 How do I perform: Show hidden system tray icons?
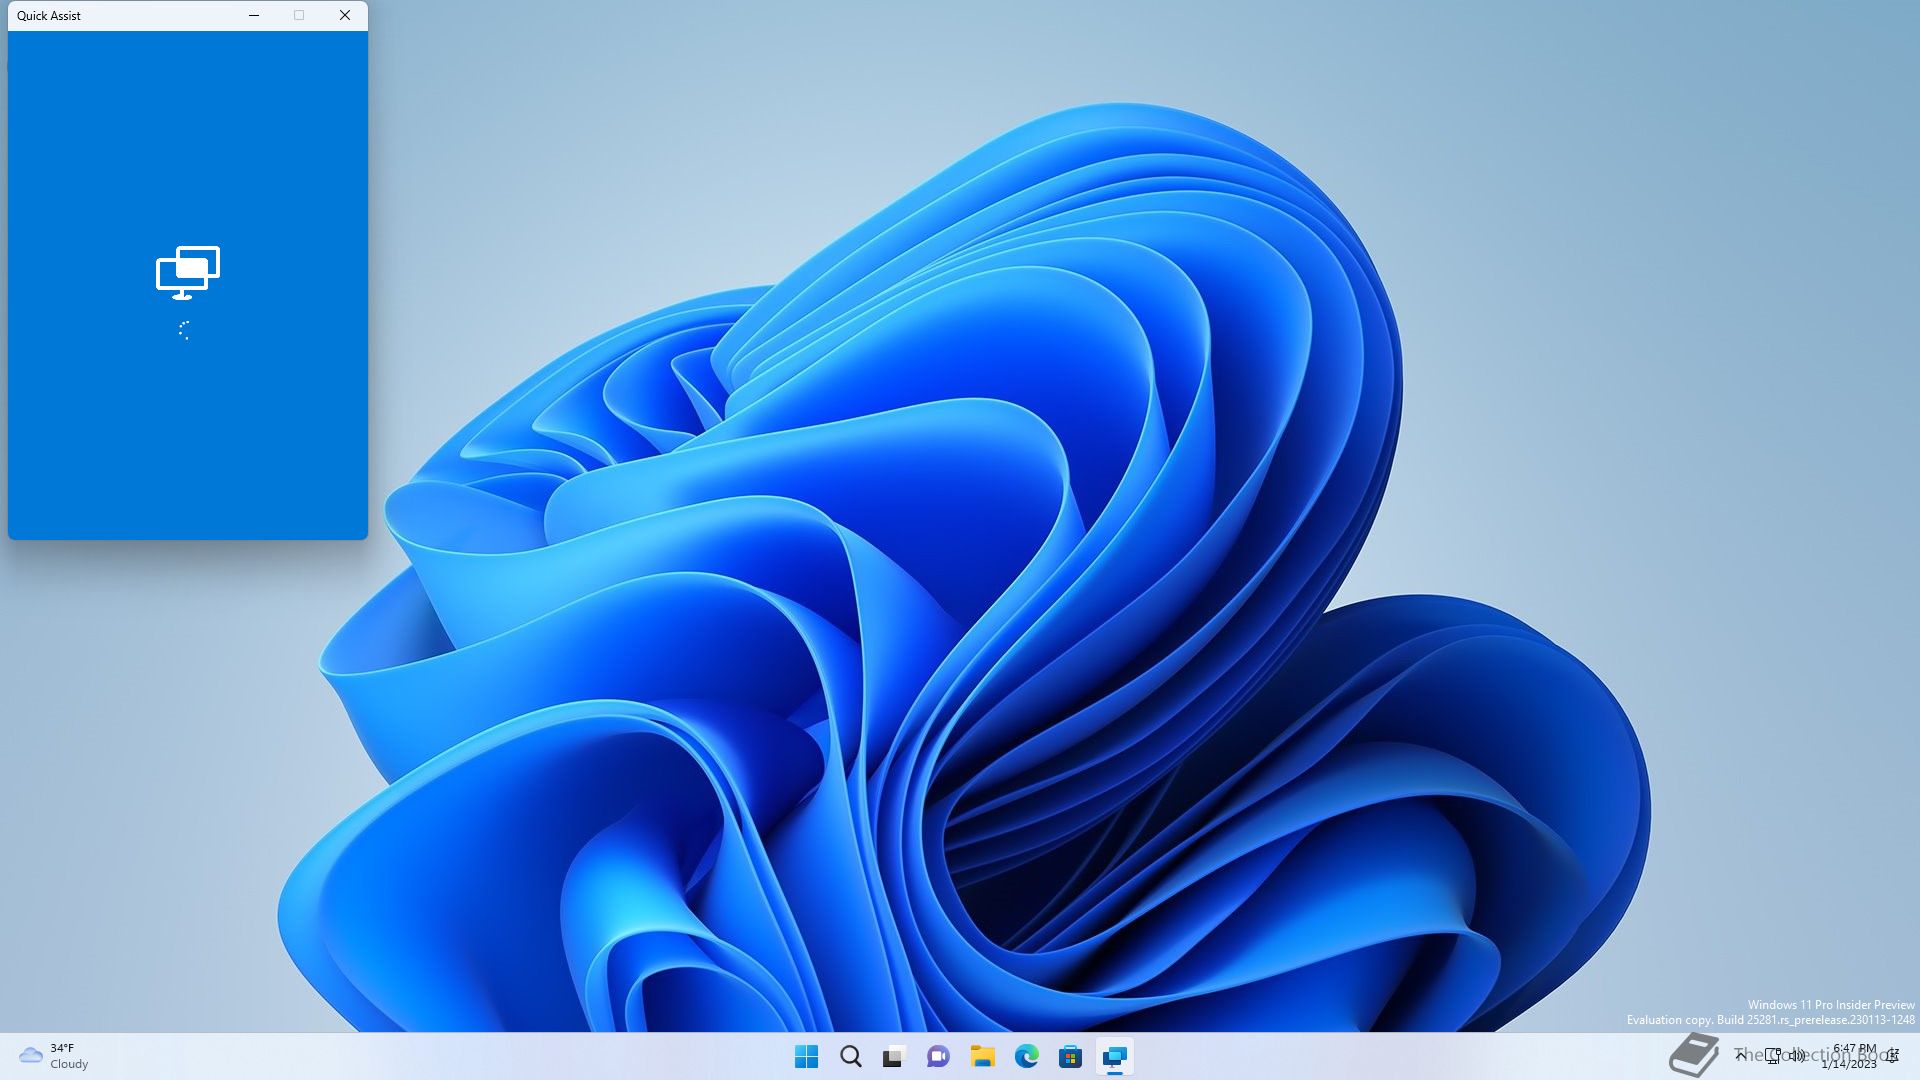(1741, 1055)
